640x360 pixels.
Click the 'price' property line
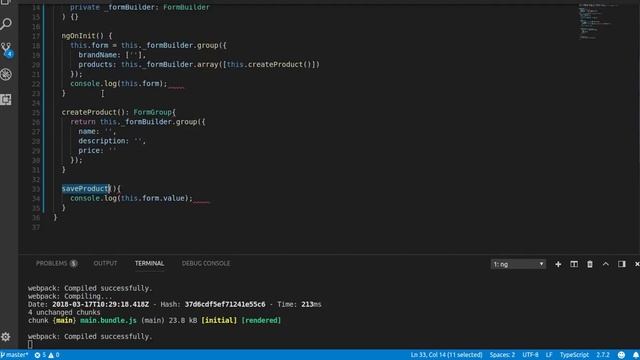coord(97,150)
